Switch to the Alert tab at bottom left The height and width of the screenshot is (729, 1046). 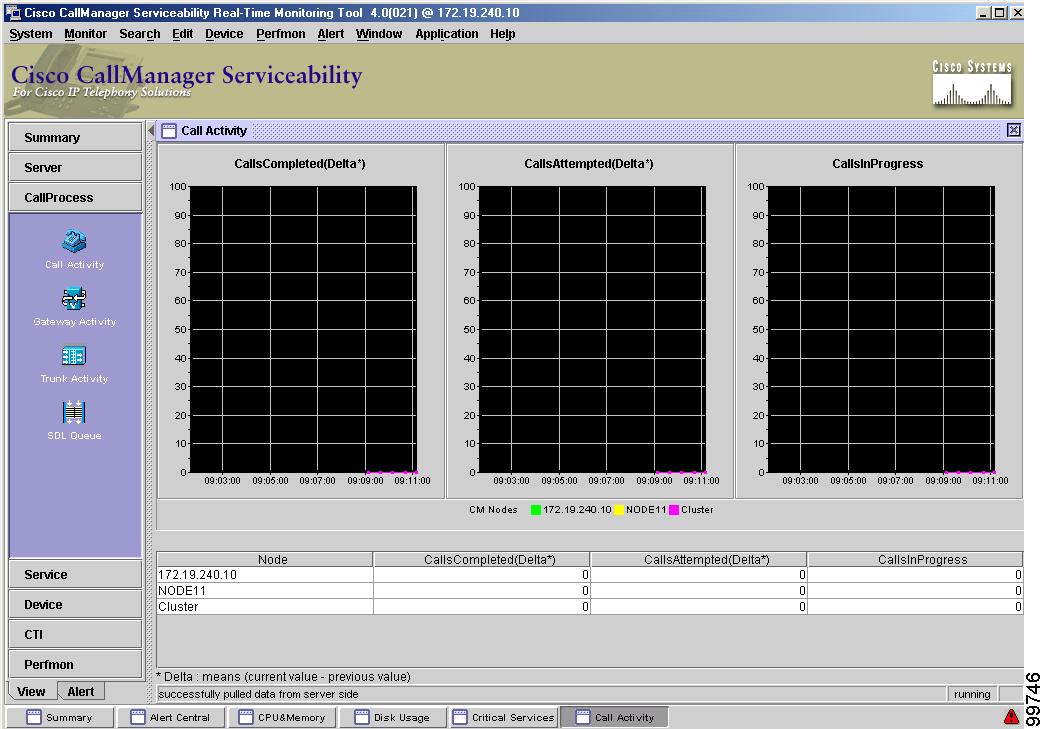(81, 692)
